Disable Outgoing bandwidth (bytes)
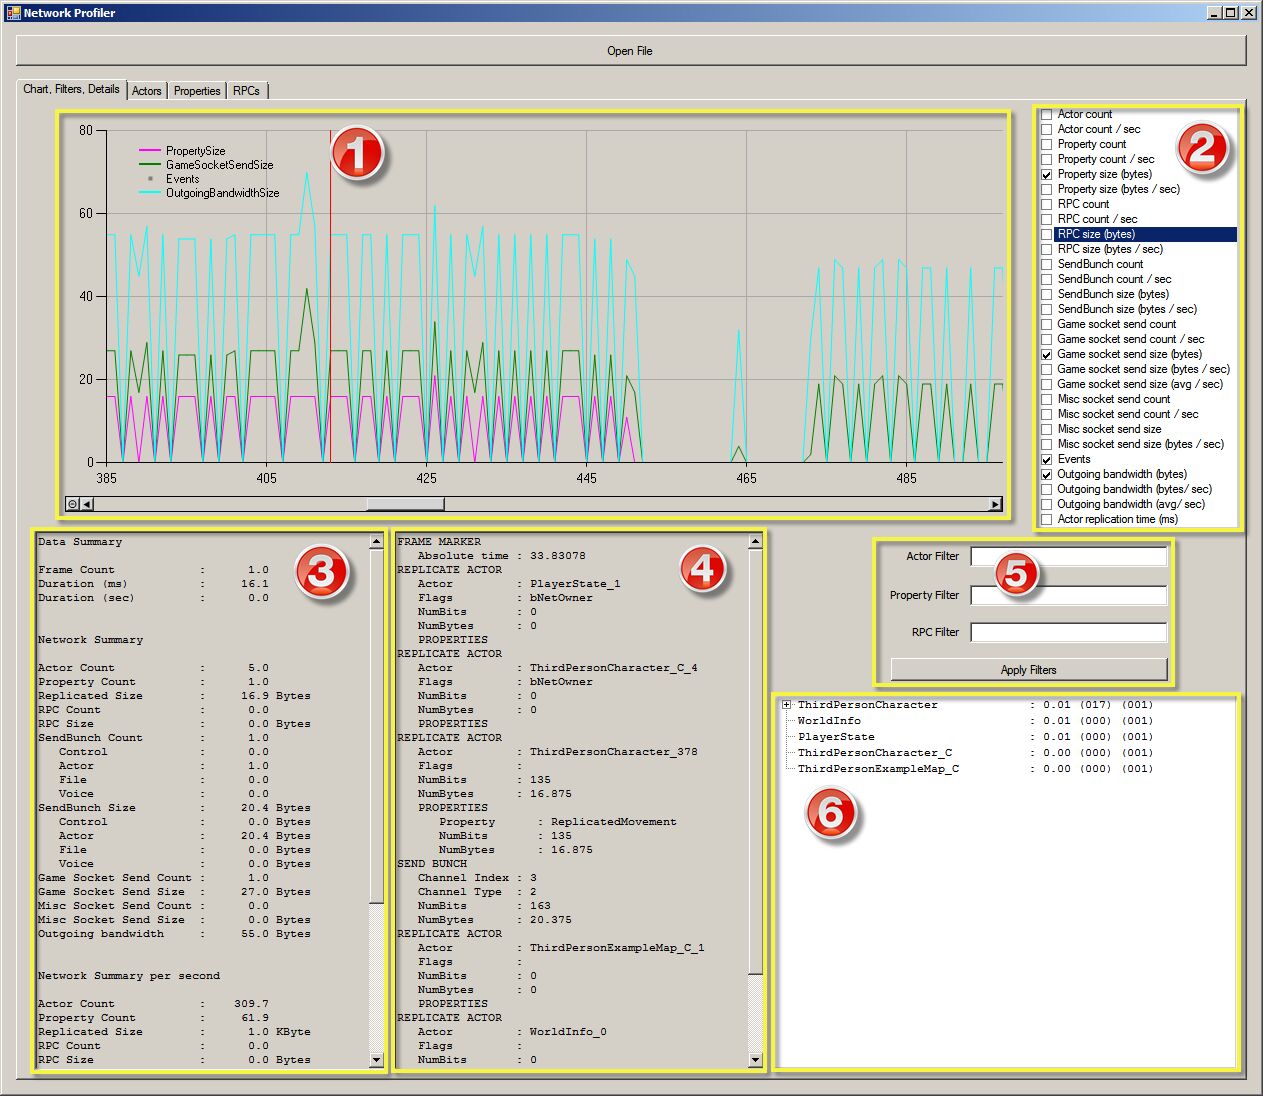This screenshot has width=1263, height=1096. point(1046,474)
